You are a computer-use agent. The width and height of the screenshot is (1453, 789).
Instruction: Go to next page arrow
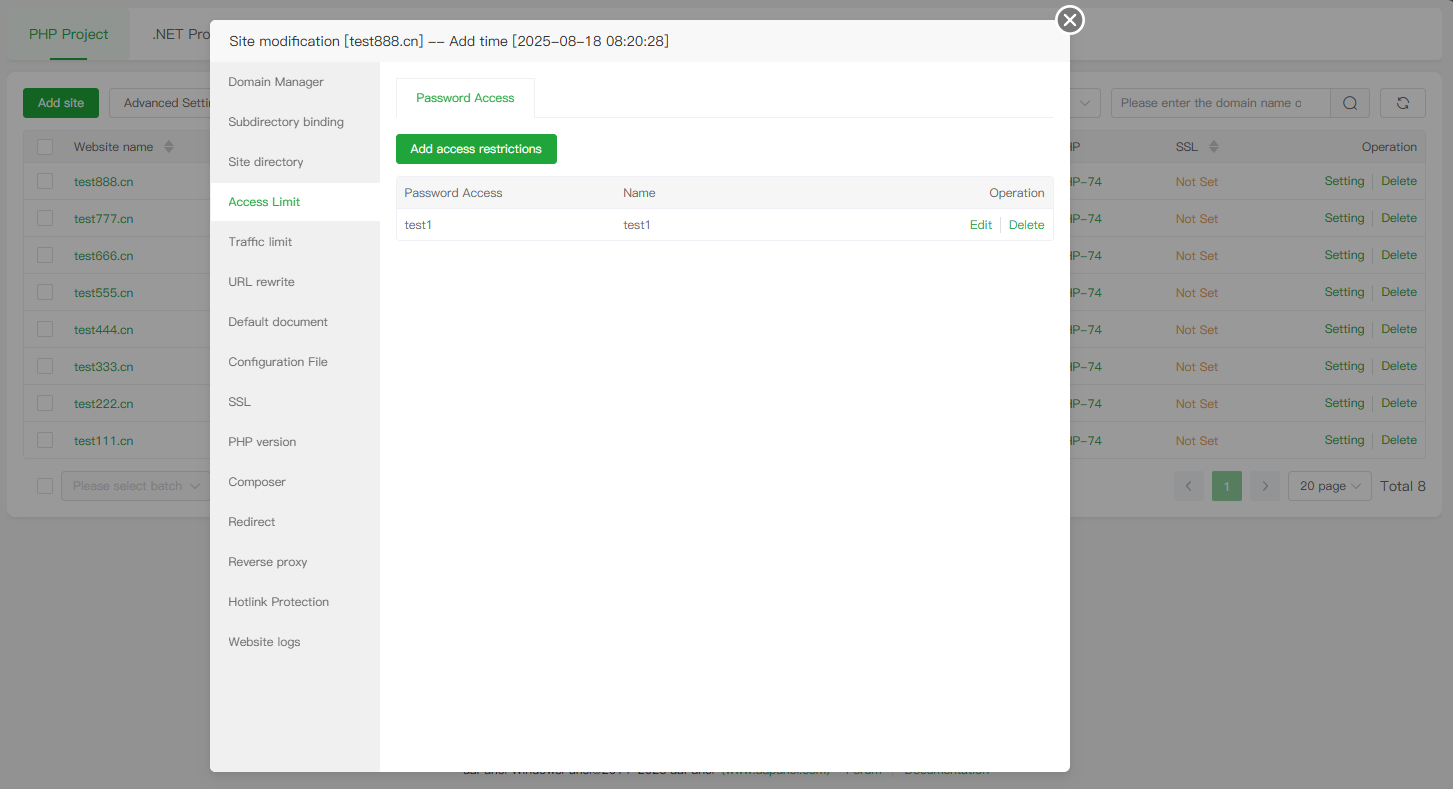tap(1265, 486)
